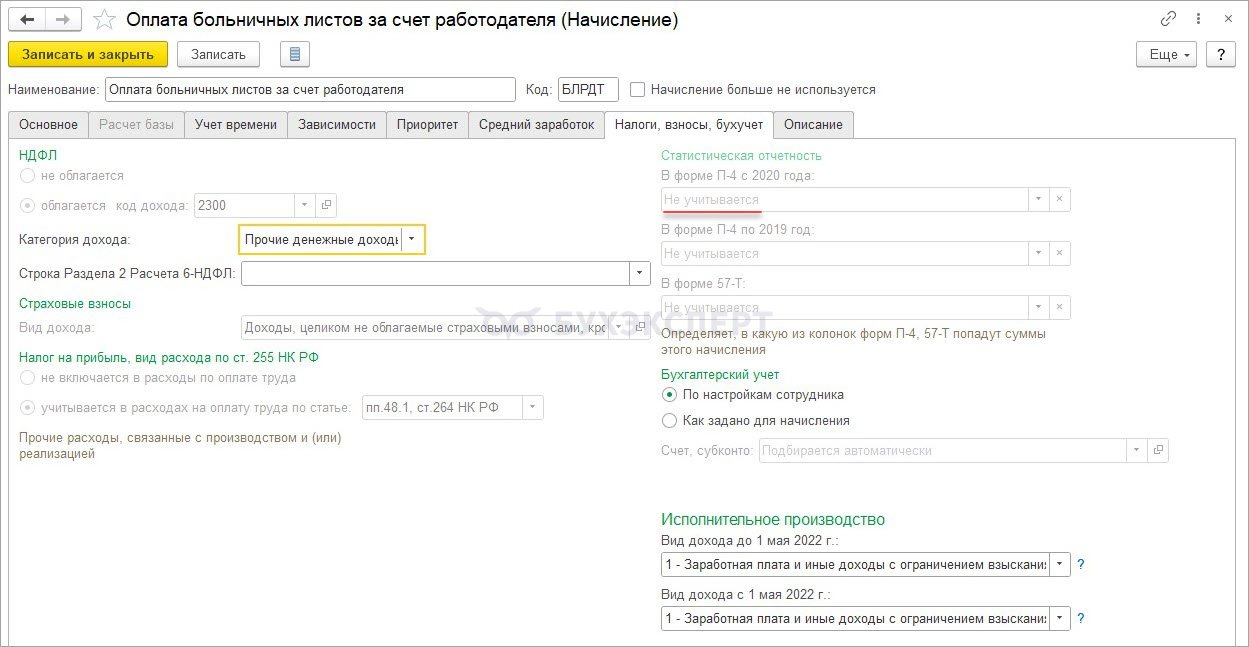Close the form window

[x=1227, y=19]
